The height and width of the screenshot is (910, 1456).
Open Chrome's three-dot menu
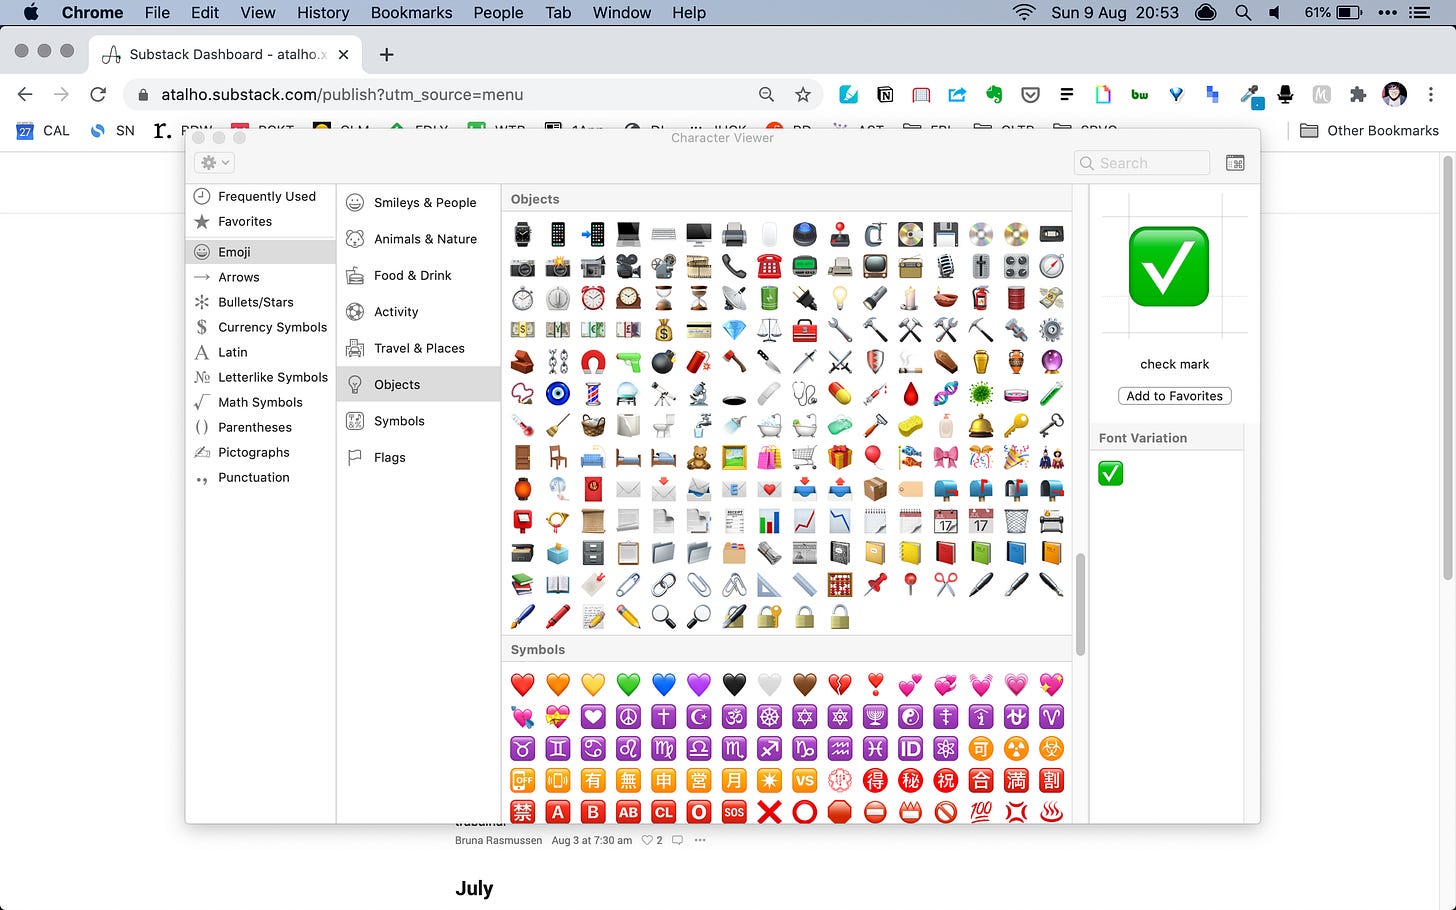click(x=1431, y=94)
